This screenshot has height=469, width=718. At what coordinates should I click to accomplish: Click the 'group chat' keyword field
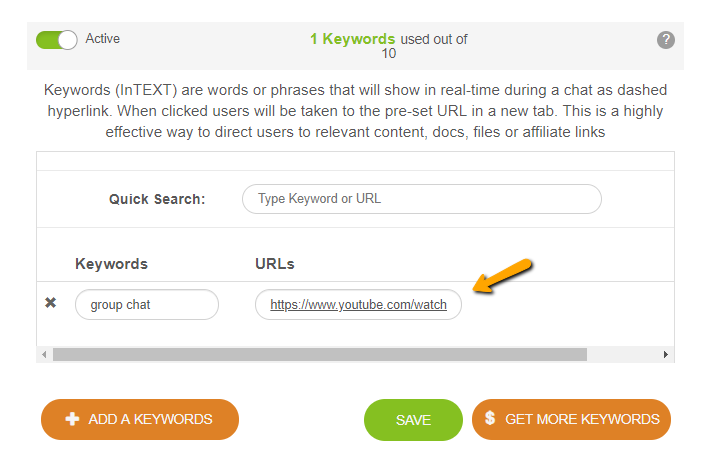click(x=146, y=305)
